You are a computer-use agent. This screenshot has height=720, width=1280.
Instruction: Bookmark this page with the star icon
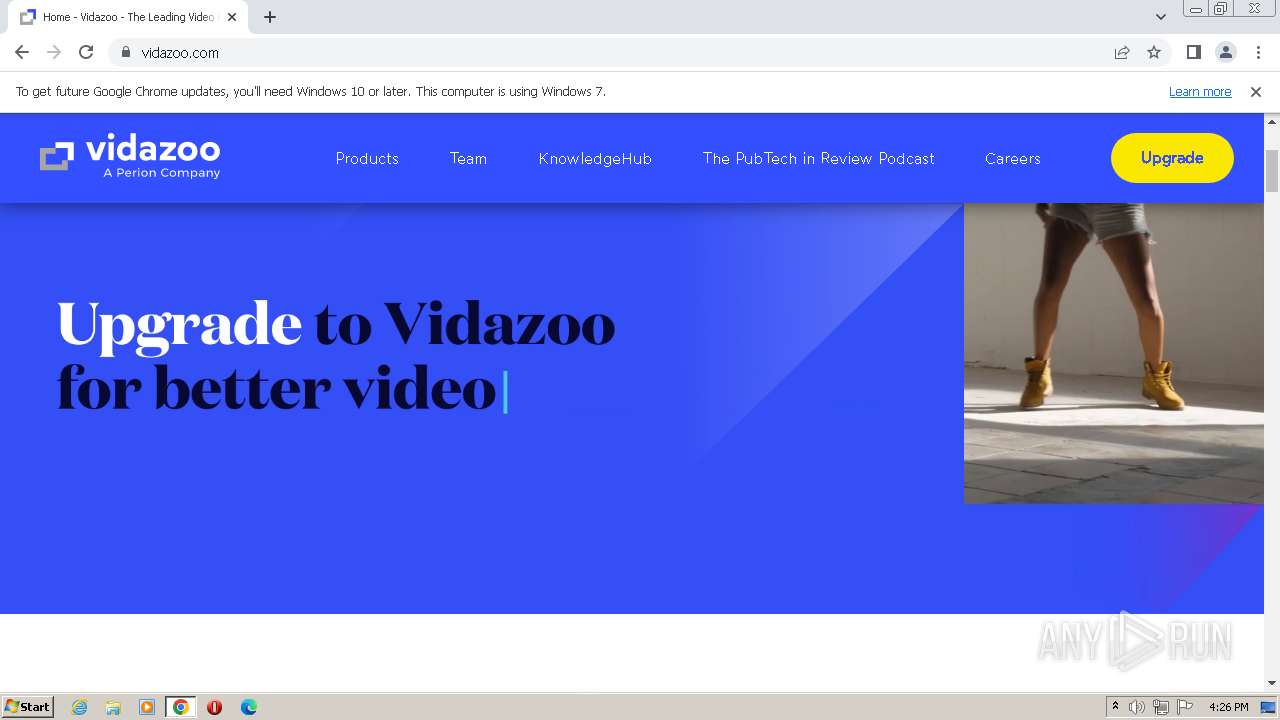(1154, 52)
